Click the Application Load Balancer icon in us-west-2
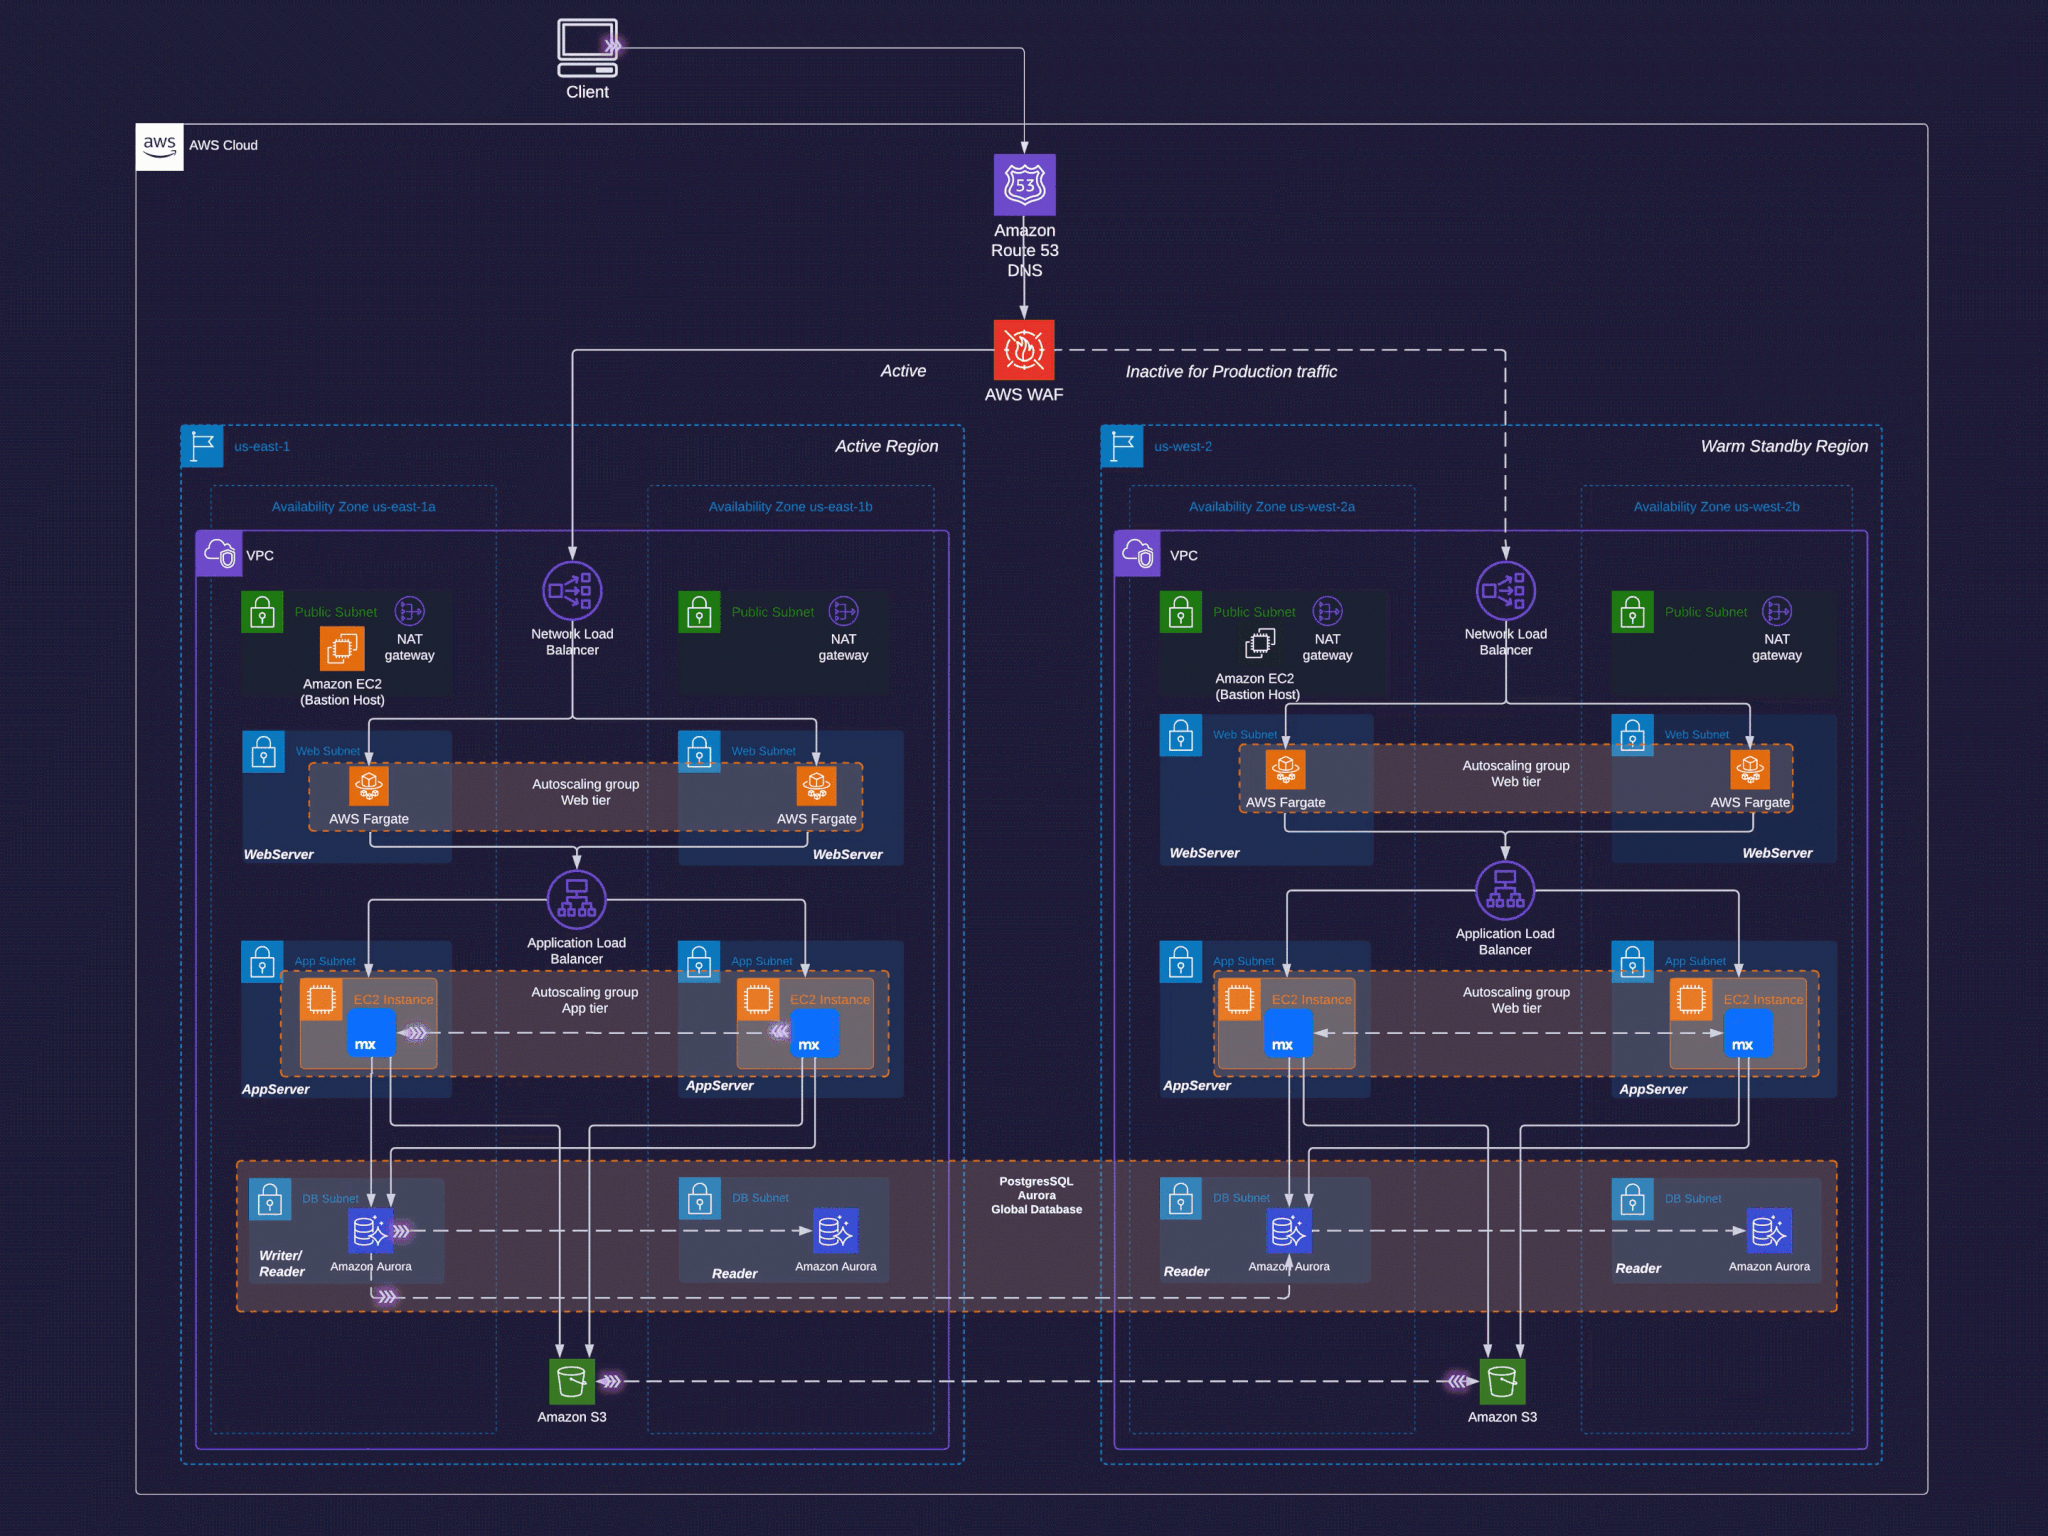This screenshot has width=2048, height=1536. pos(1504,890)
